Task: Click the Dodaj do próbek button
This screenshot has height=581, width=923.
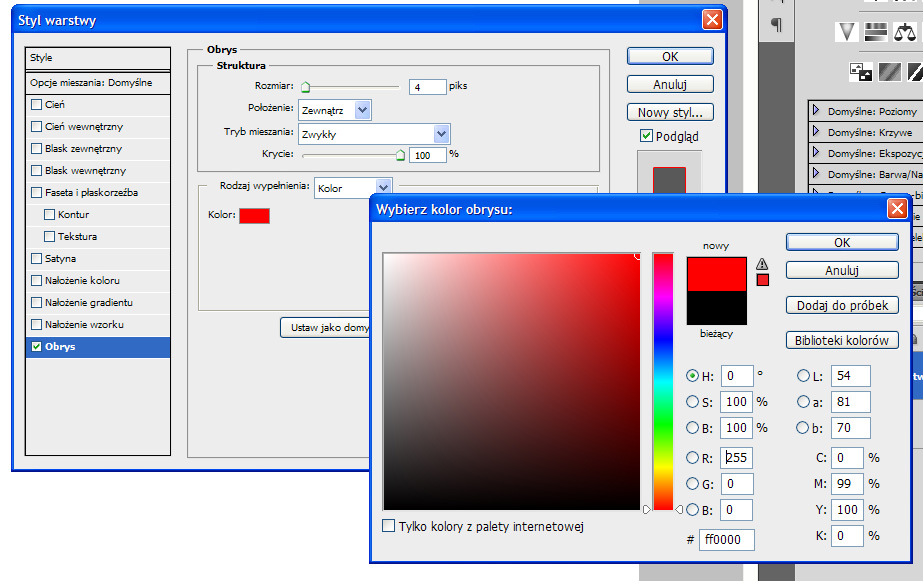Action: point(842,306)
